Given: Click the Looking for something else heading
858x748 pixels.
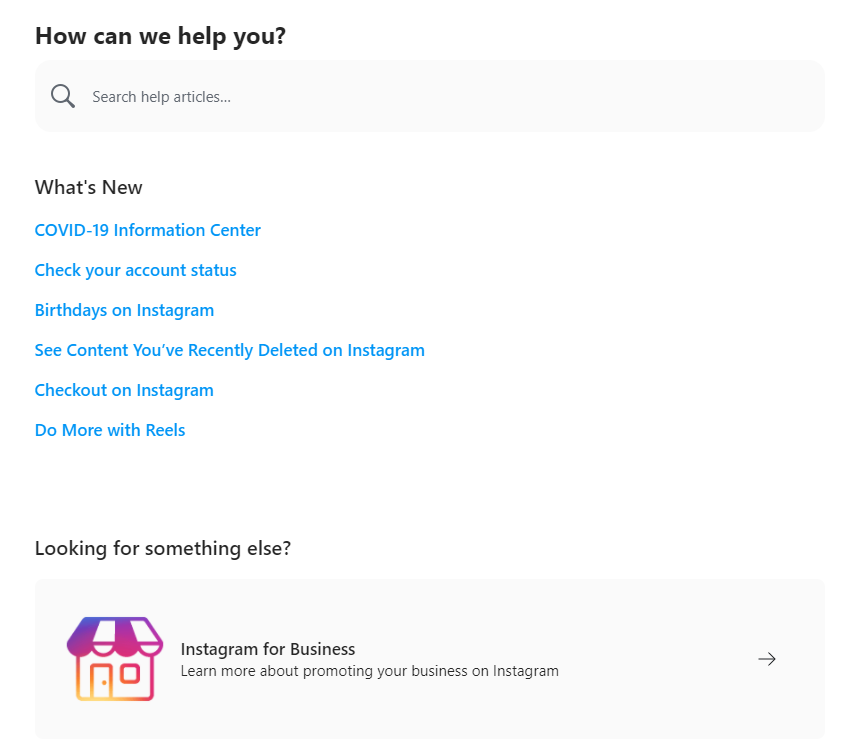Looking at the screenshot, I should 163,548.
